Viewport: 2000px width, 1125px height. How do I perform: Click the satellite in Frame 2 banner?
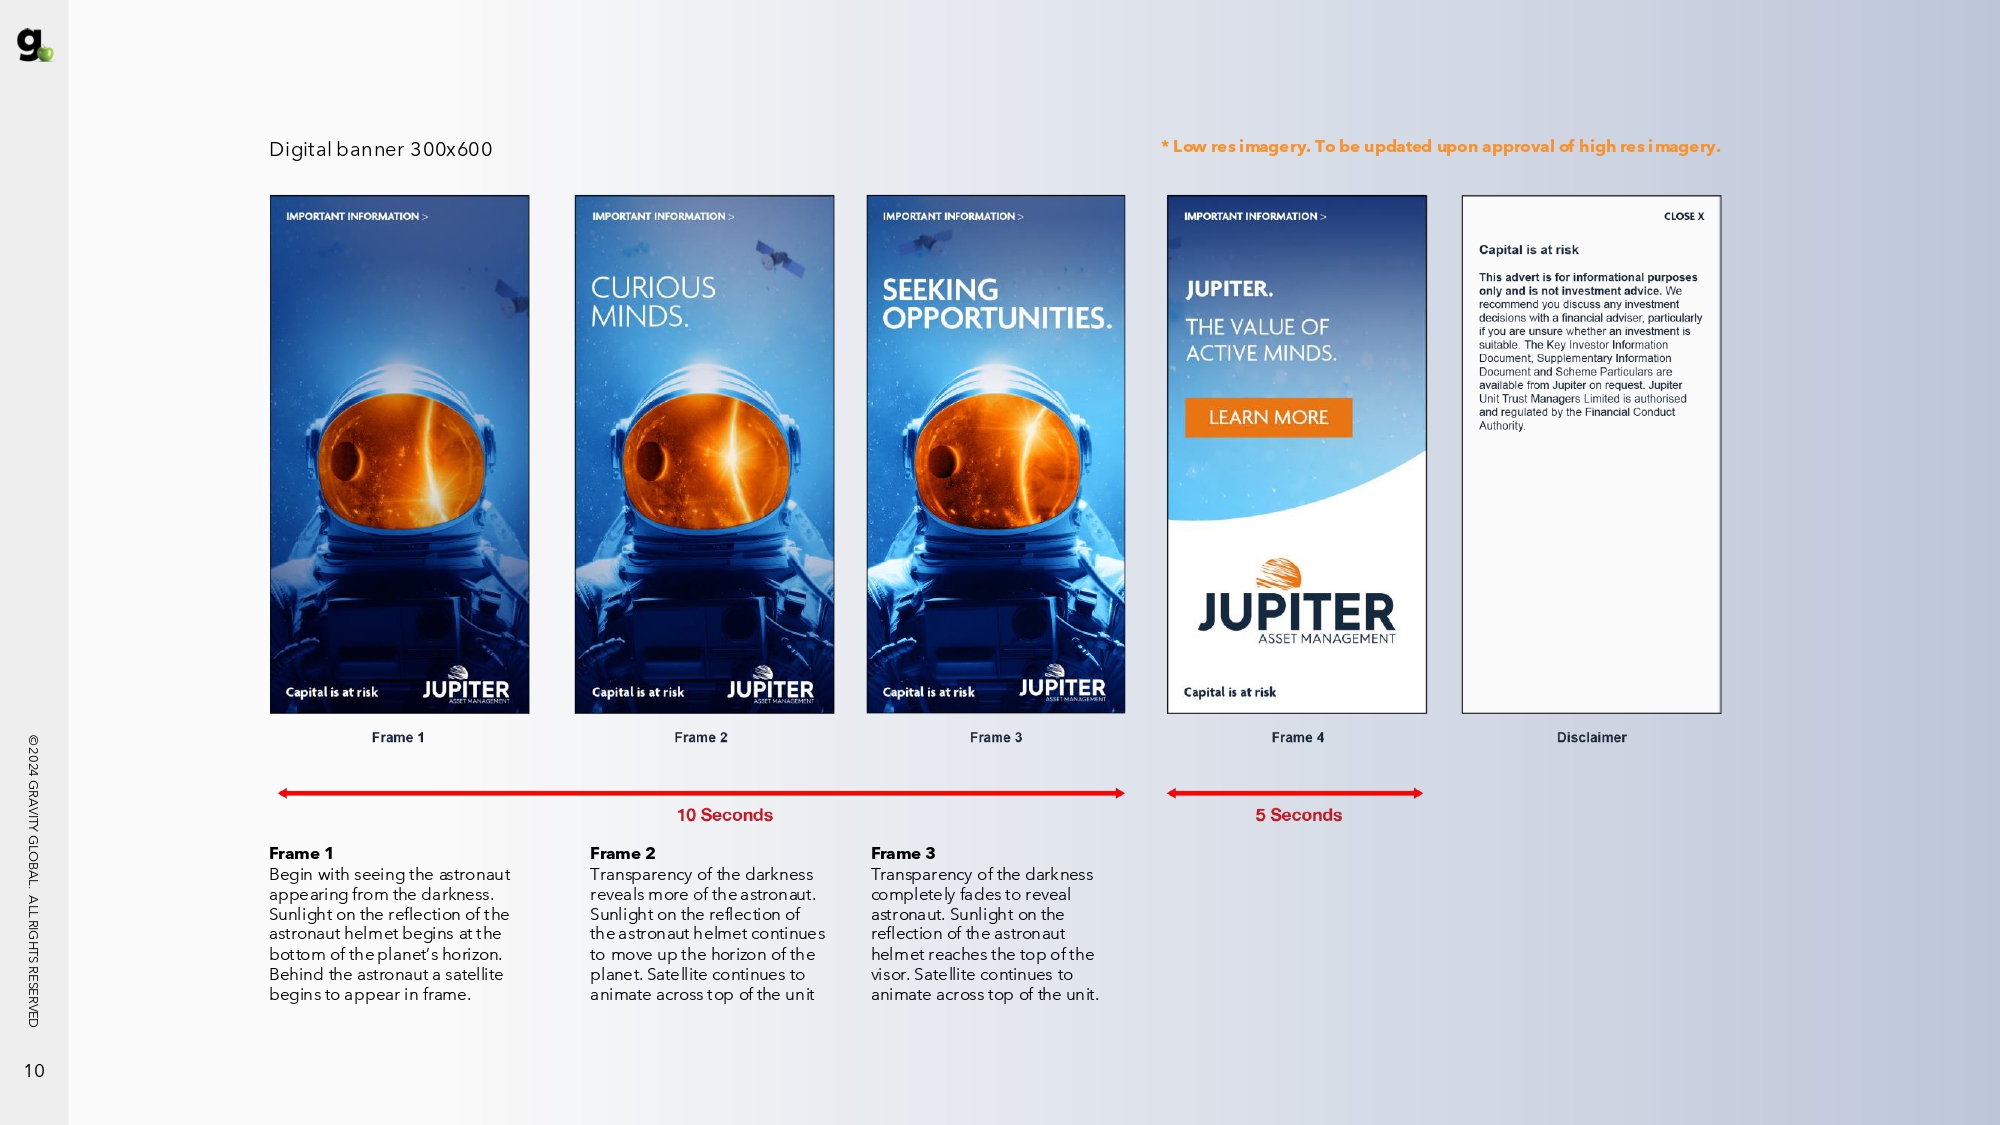pos(780,259)
